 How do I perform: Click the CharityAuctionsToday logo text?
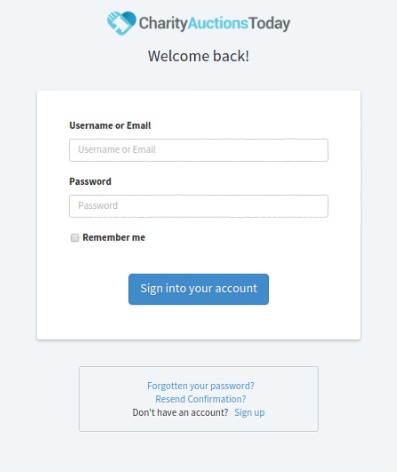[x=214, y=23]
